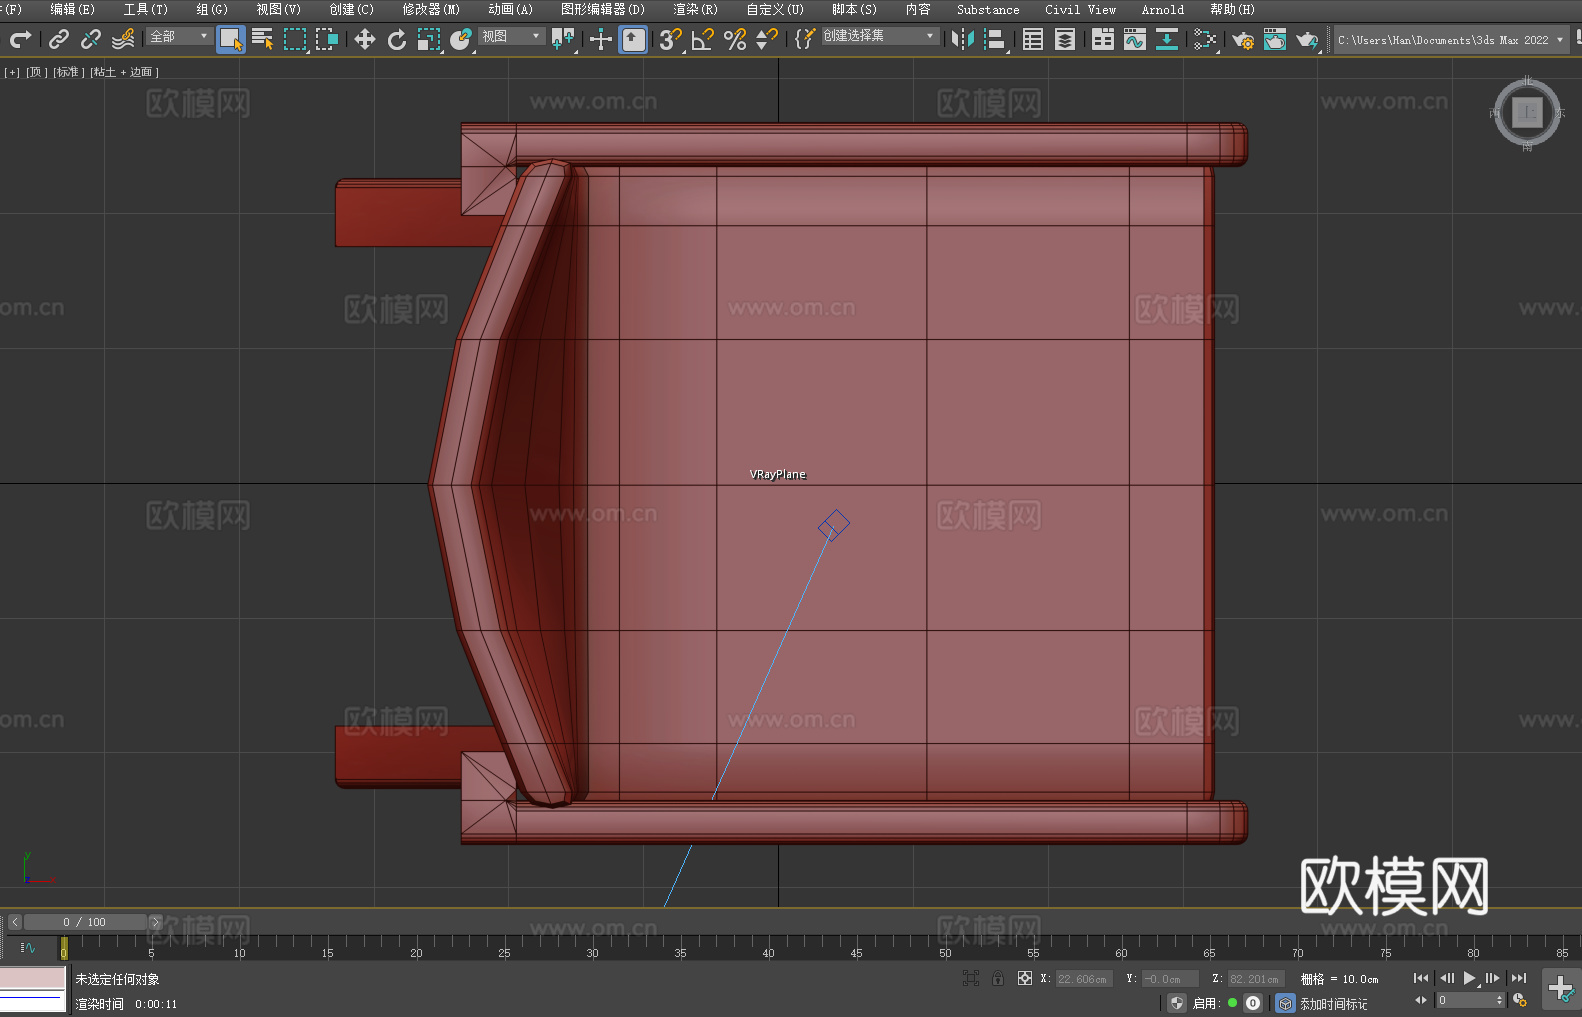This screenshot has height=1017, width=1582.
Task: Click the Edit Named Selection Sets icon
Action: pyautogui.click(x=805, y=39)
